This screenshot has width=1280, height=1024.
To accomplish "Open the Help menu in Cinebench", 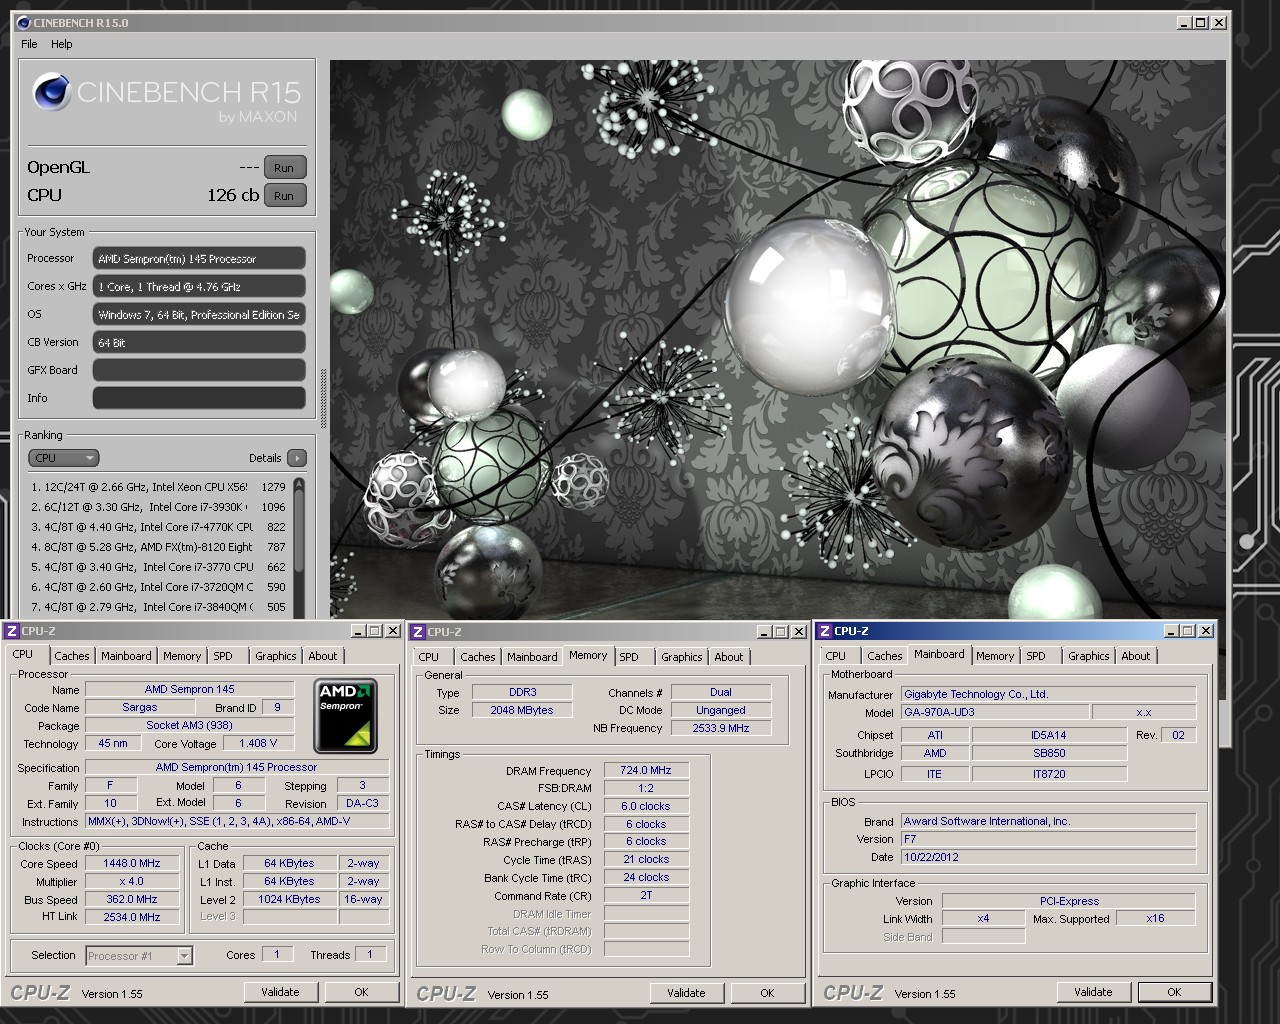I will click(x=62, y=44).
